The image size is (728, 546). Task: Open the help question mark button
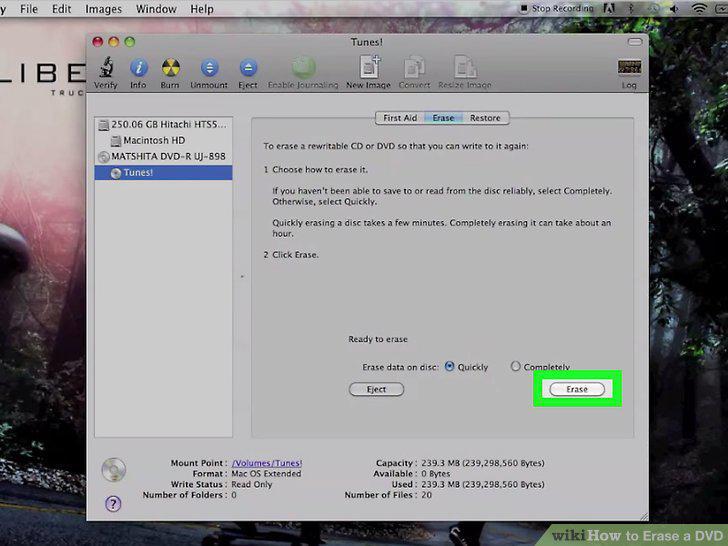tap(113, 504)
